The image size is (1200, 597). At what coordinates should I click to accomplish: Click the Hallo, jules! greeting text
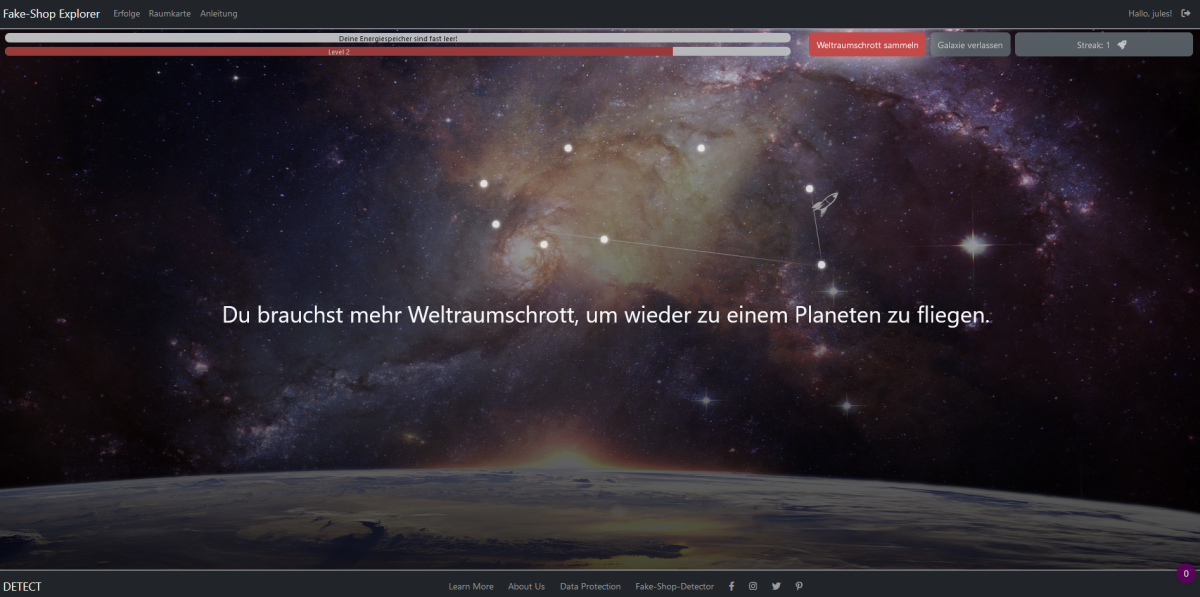coord(1150,13)
